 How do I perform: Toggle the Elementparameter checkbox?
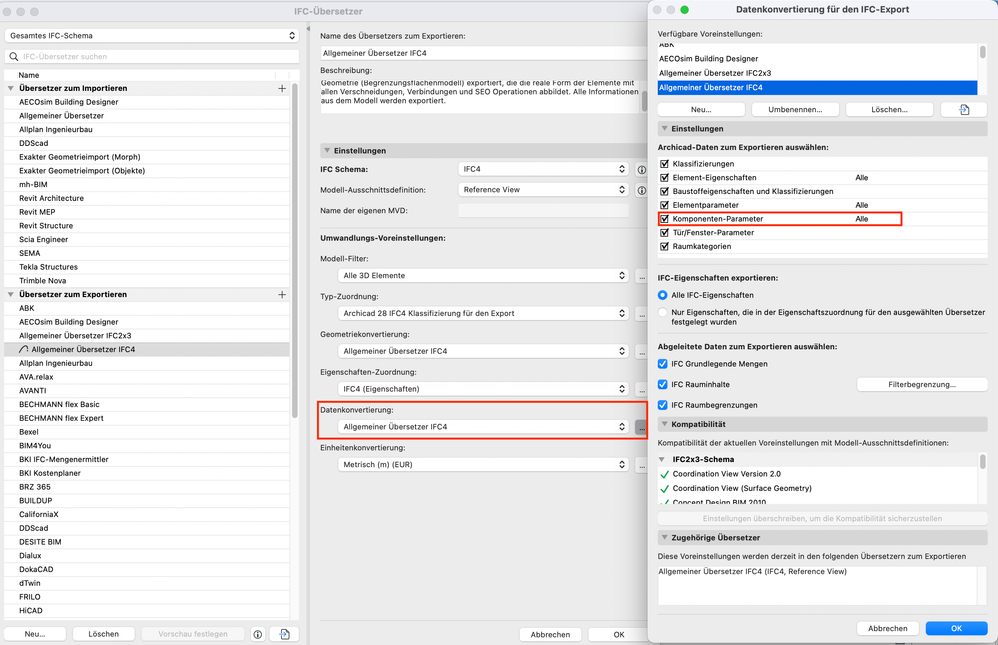664,205
